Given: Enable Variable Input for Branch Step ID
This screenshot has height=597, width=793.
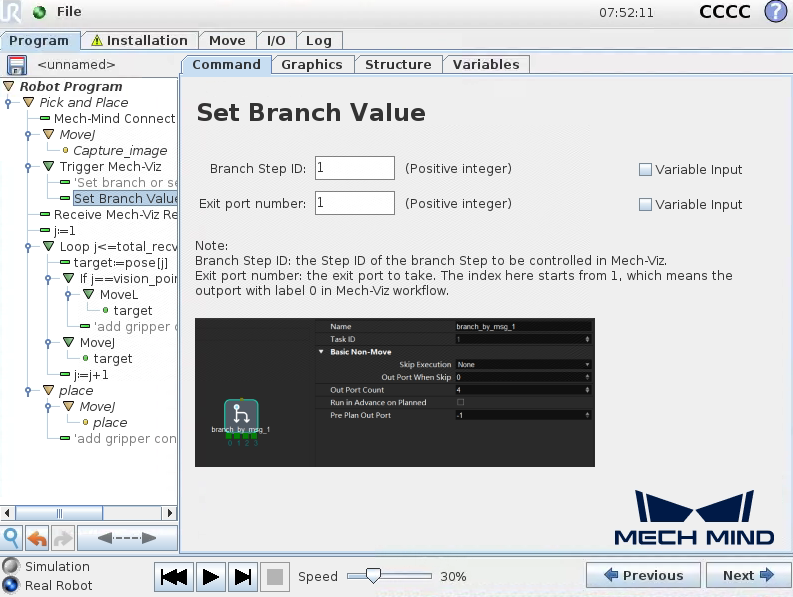Looking at the screenshot, I should (645, 169).
